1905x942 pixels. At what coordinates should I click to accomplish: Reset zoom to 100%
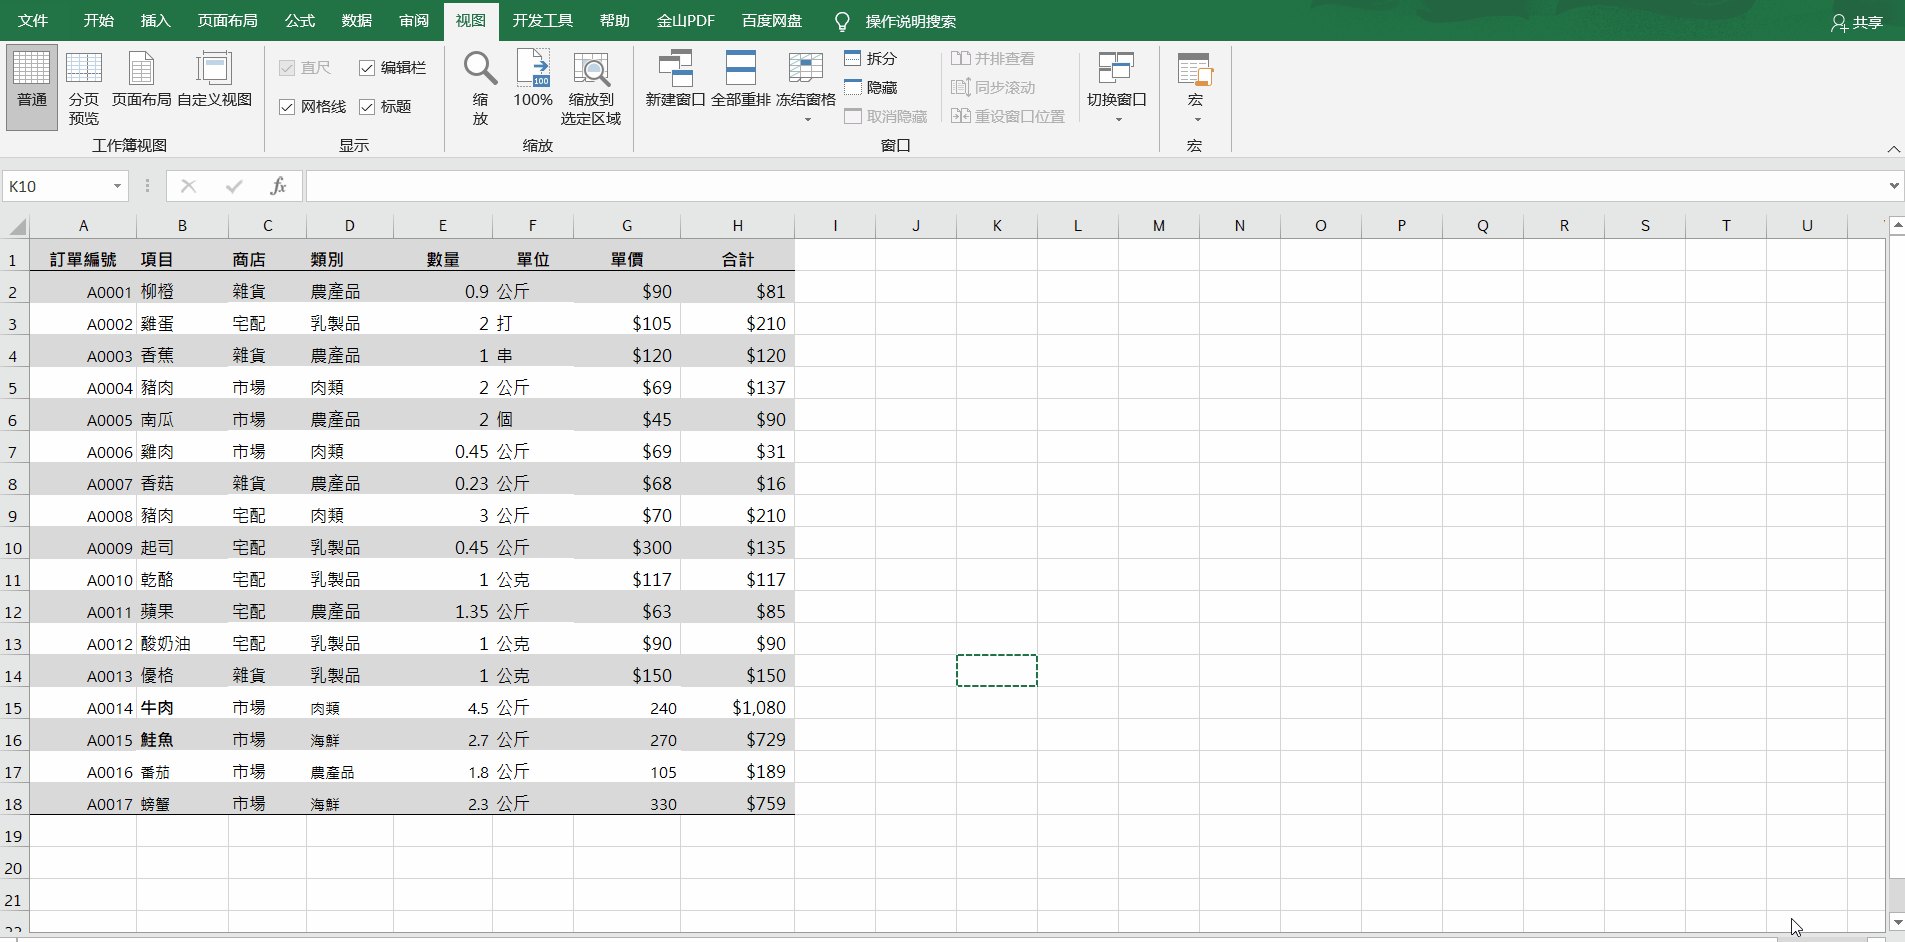pos(533,80)
